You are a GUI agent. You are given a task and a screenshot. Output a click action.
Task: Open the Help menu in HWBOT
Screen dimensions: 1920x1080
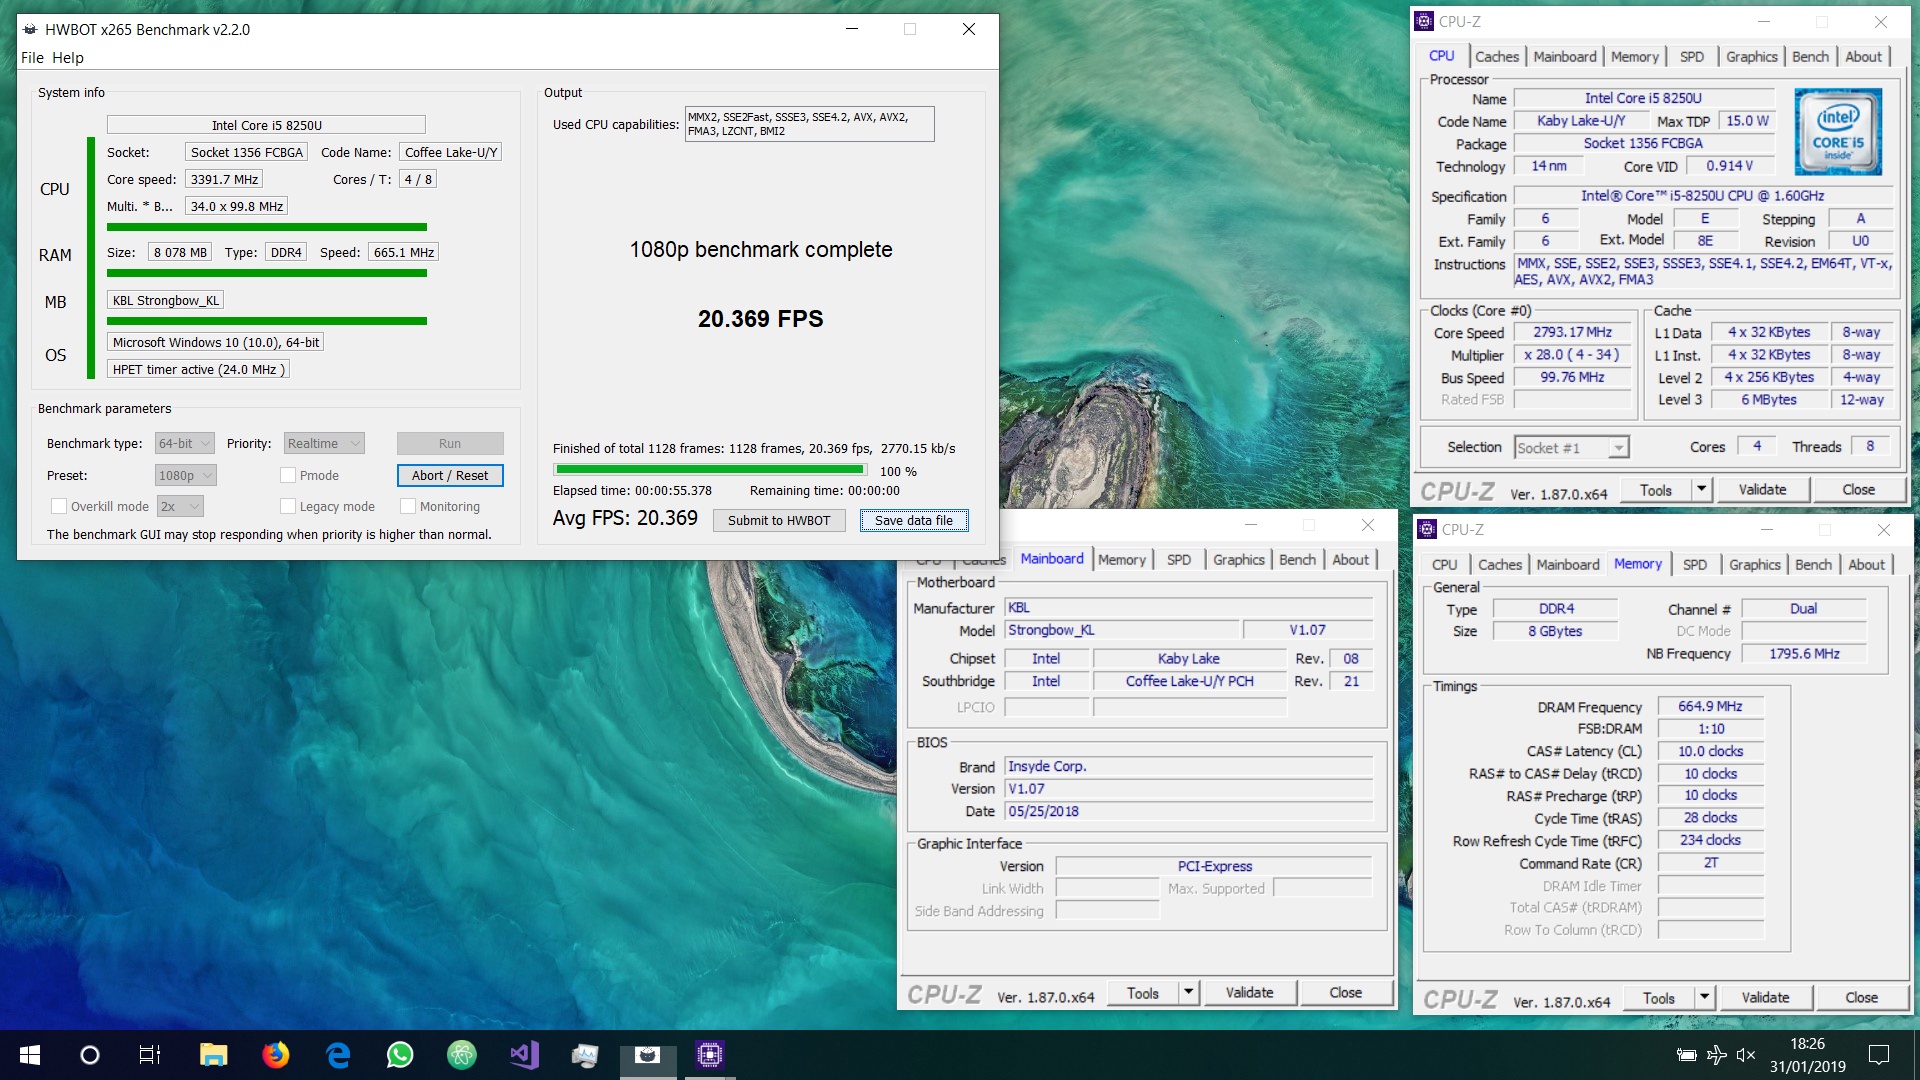coord(68,58)
